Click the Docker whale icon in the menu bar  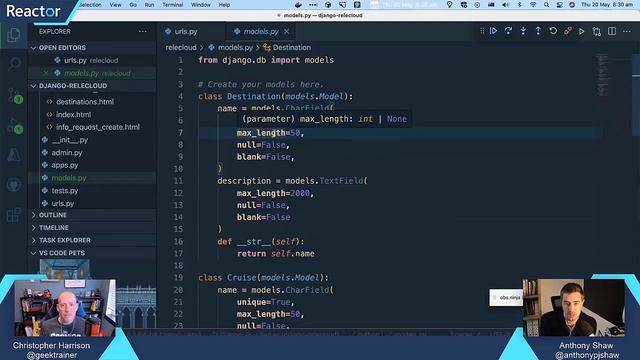pyautogui.click(x=298, y=5)
